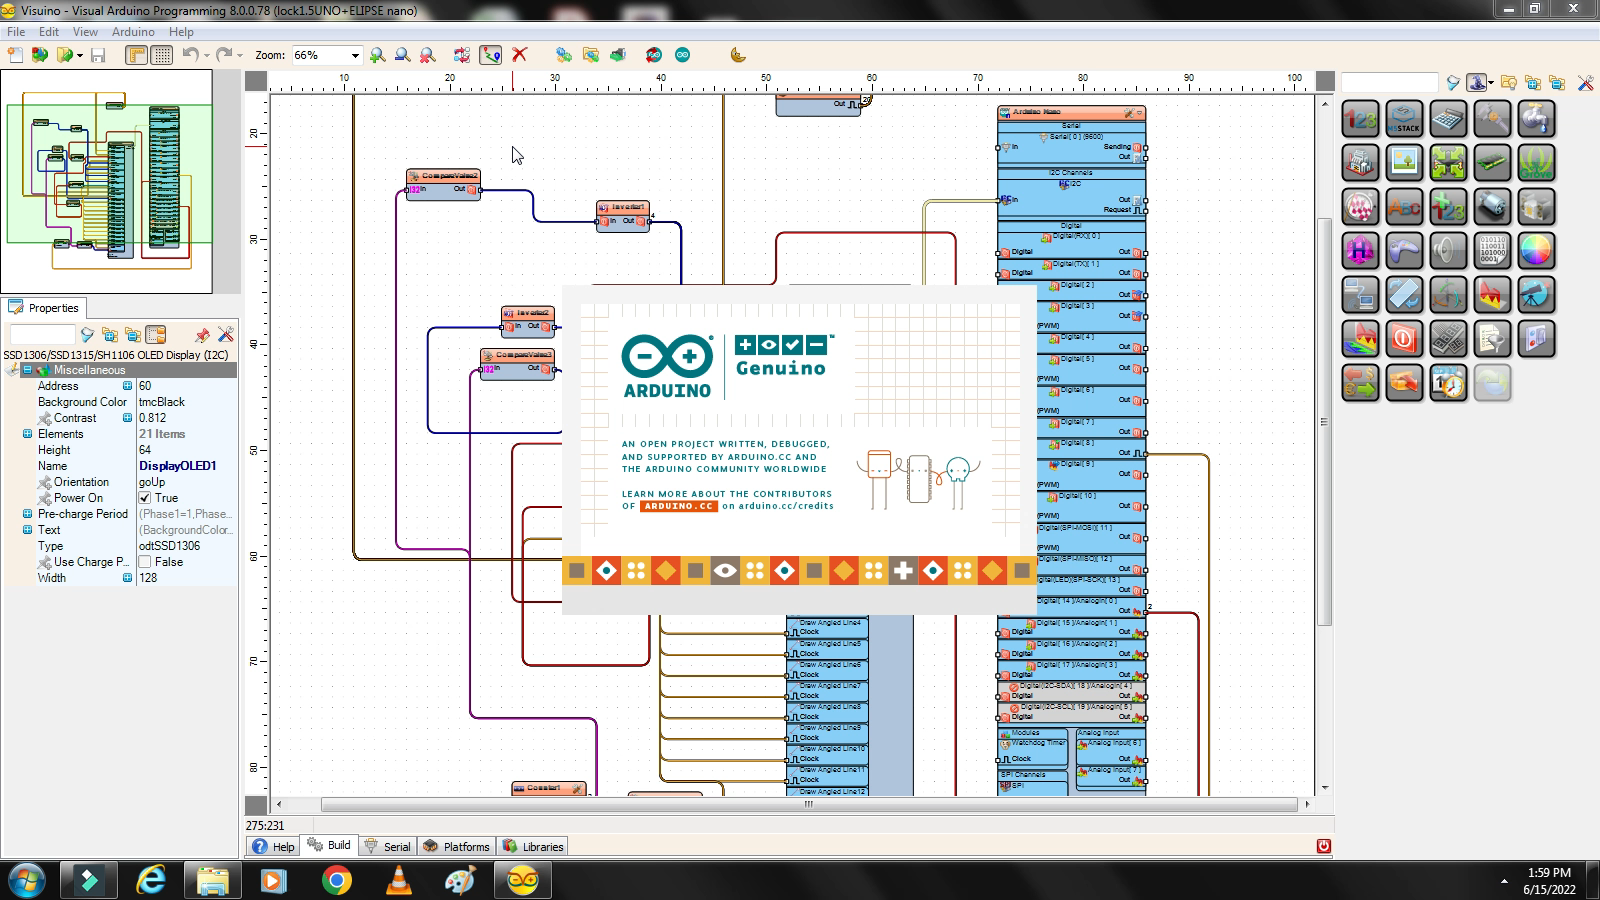Image resolution: width=1600 pixels, height=900 pixels.
Task: Switch to the Serial tab
Action: click(396, 846)
